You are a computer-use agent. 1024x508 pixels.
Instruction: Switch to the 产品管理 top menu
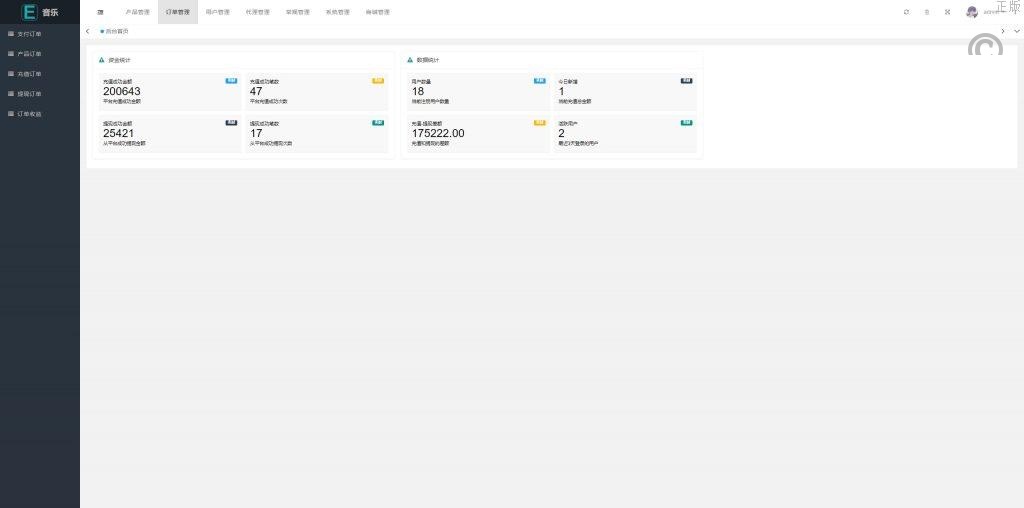(x=137, y=12)
